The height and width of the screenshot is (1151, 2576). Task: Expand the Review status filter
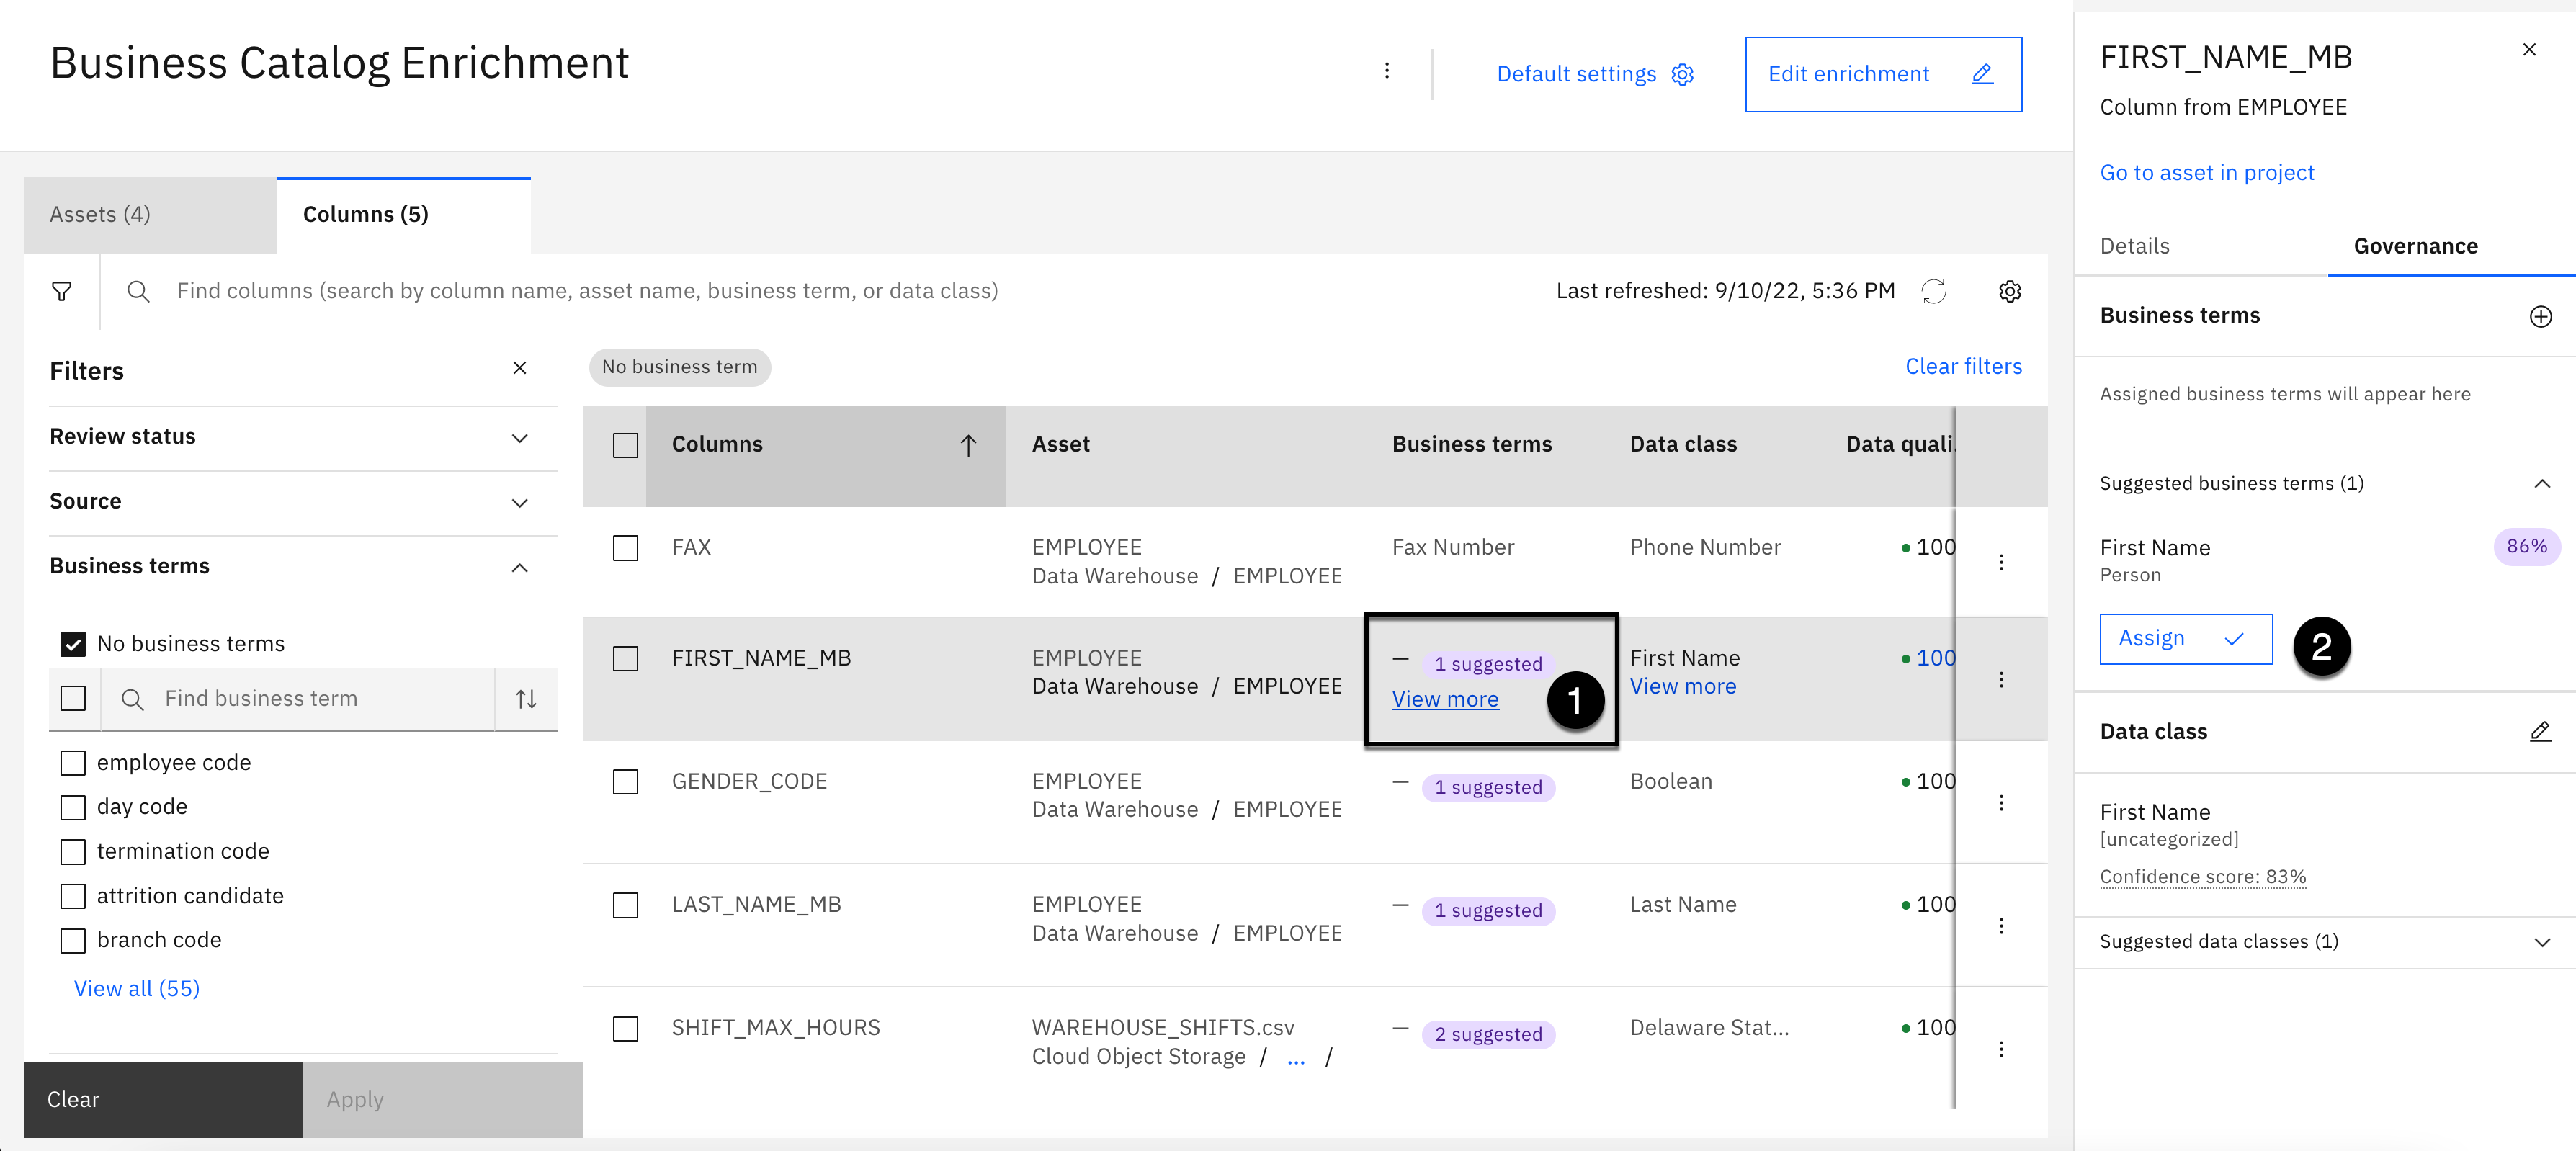(519, 437)
